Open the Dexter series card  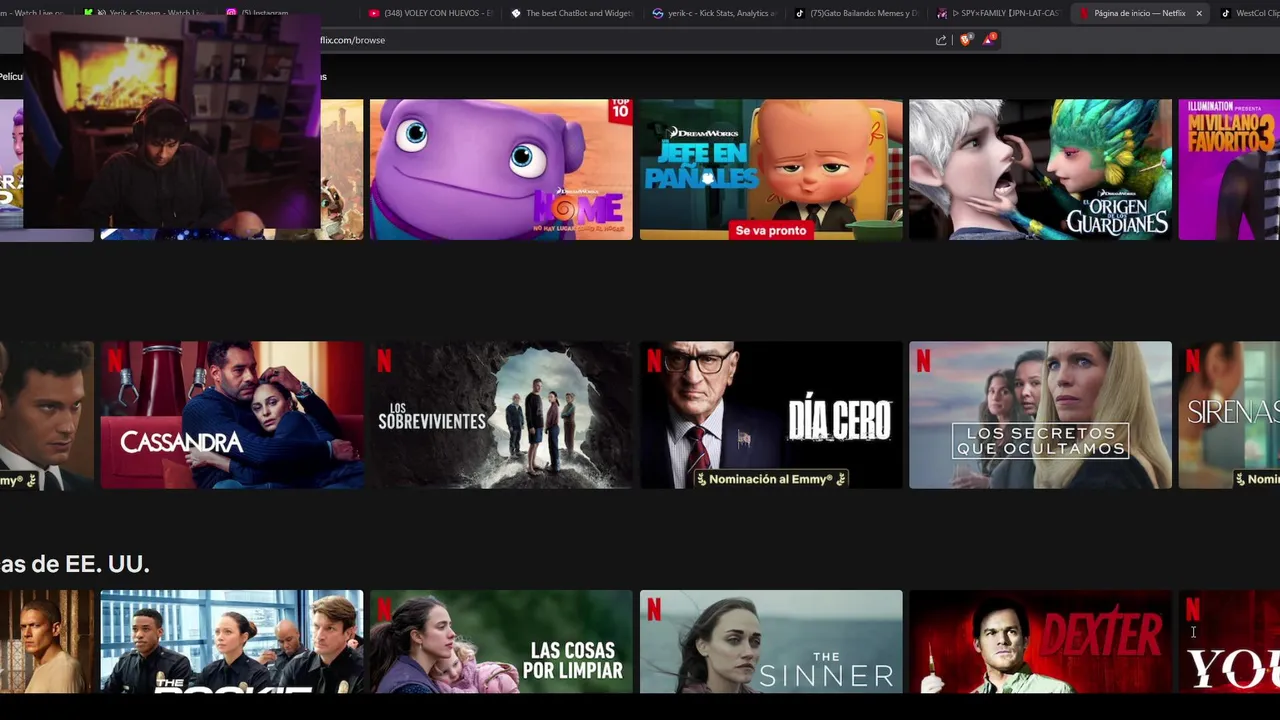tap(1040, 641)
